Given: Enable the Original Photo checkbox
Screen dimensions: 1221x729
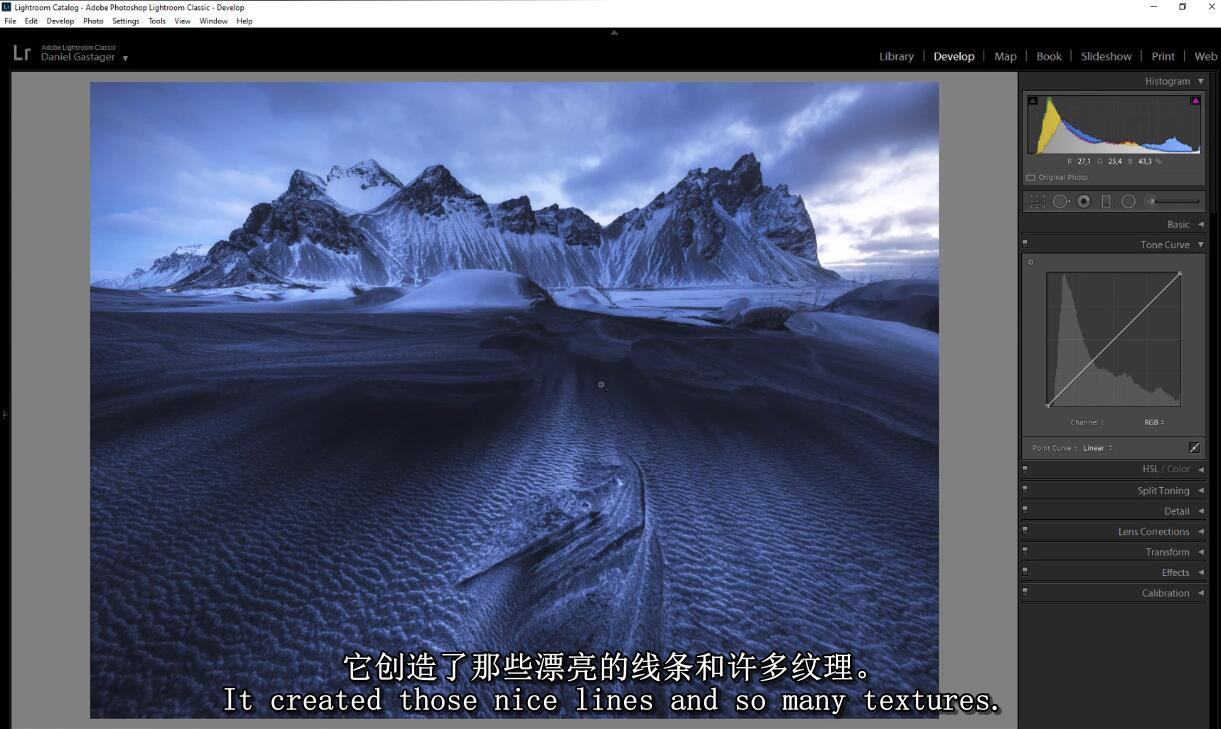Looking at the screenshot, I should click(1031, 178).
